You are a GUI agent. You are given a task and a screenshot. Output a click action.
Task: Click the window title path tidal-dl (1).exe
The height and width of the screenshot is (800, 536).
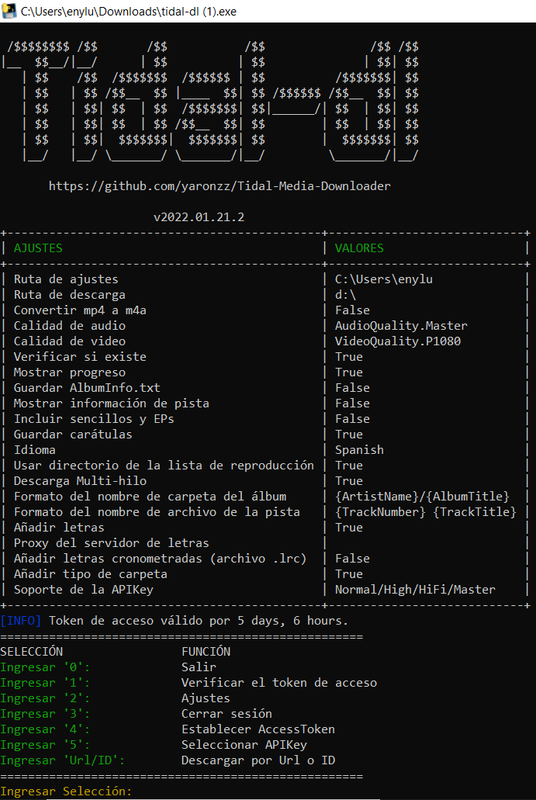pyautogui.click(x=129, y=11)
